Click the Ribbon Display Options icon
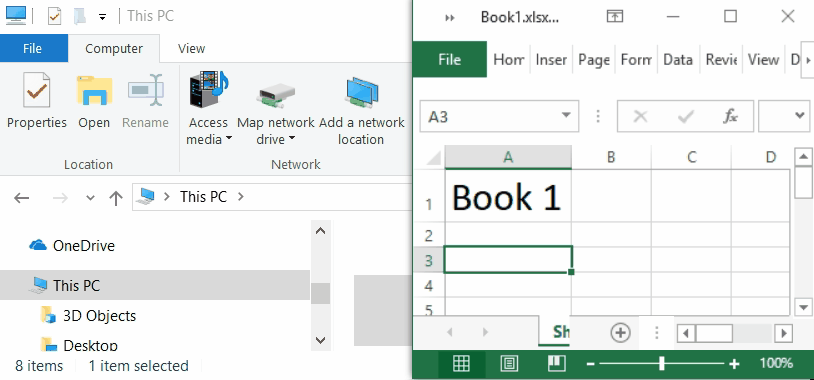This screenshot has width=814, height=380. (615, 17)
